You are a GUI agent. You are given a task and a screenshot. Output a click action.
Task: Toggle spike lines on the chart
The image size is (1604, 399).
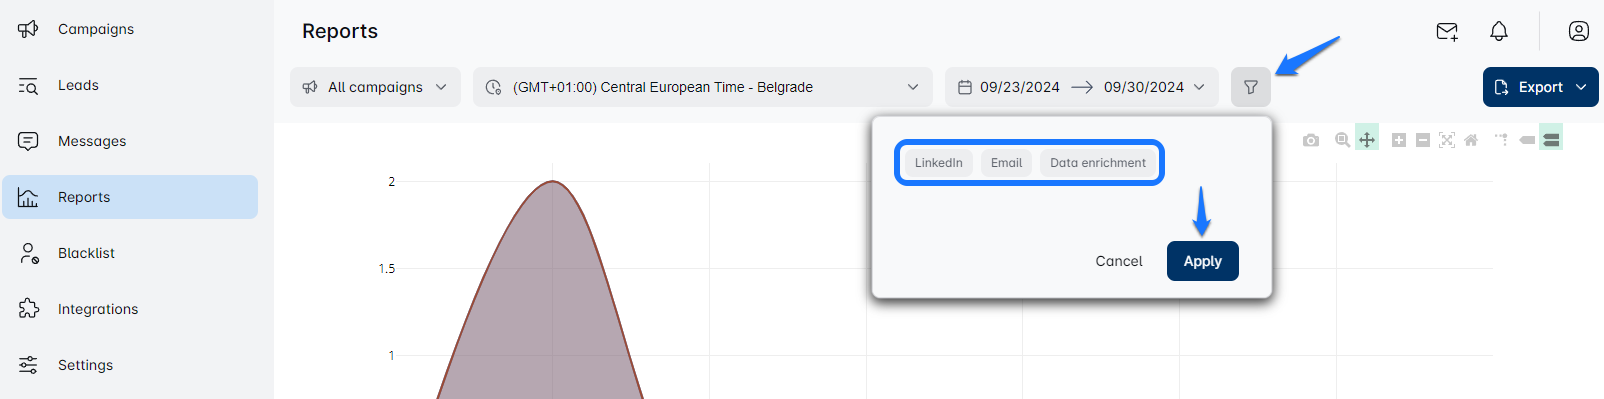1502,140
